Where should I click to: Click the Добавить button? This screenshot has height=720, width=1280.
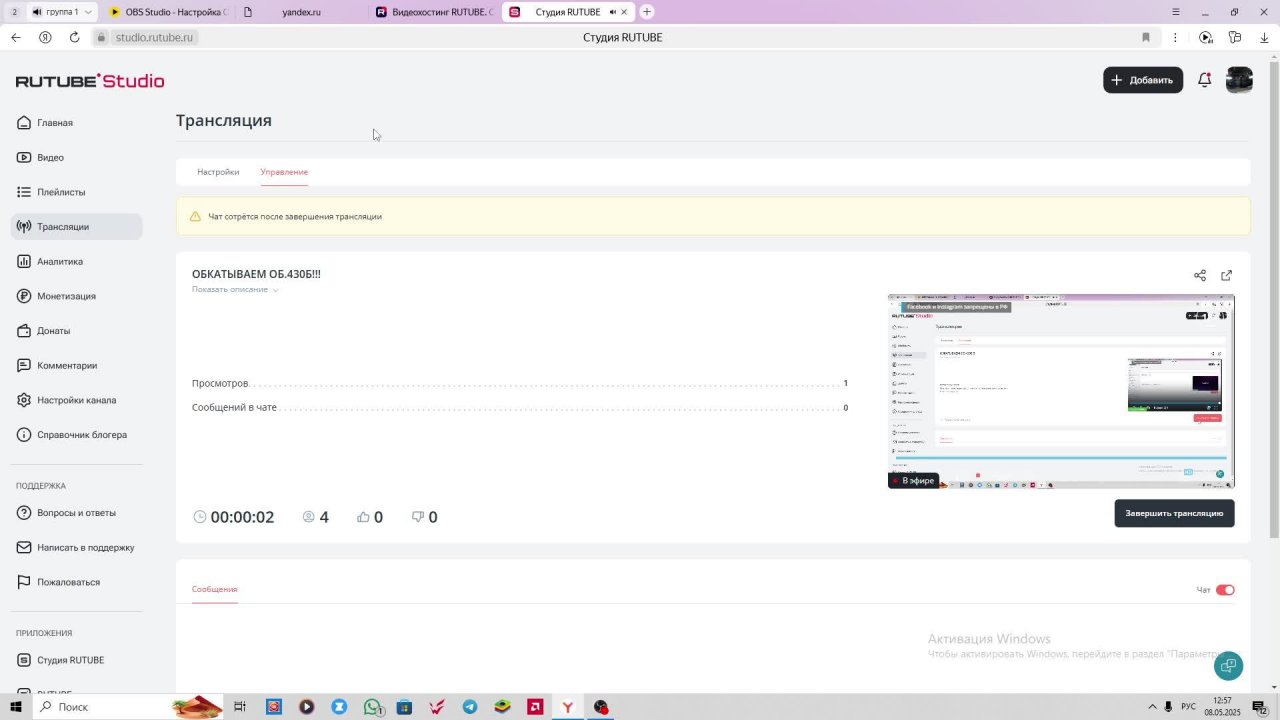[x=1143, y=80]
